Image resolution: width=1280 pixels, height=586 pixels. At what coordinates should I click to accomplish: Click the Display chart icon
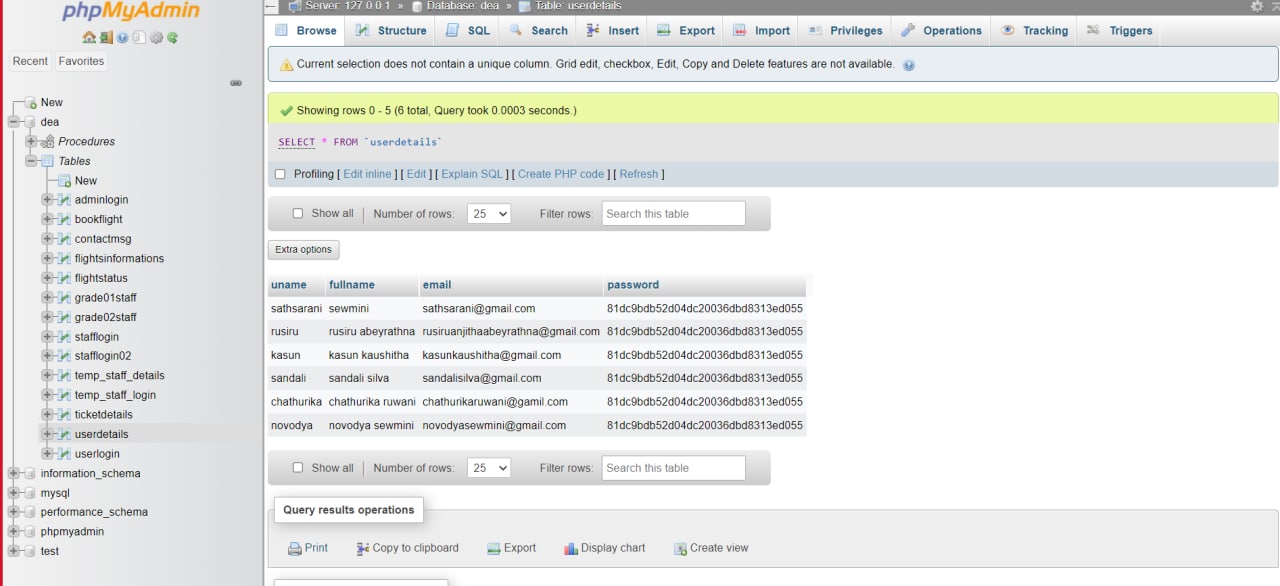[571, 548]
